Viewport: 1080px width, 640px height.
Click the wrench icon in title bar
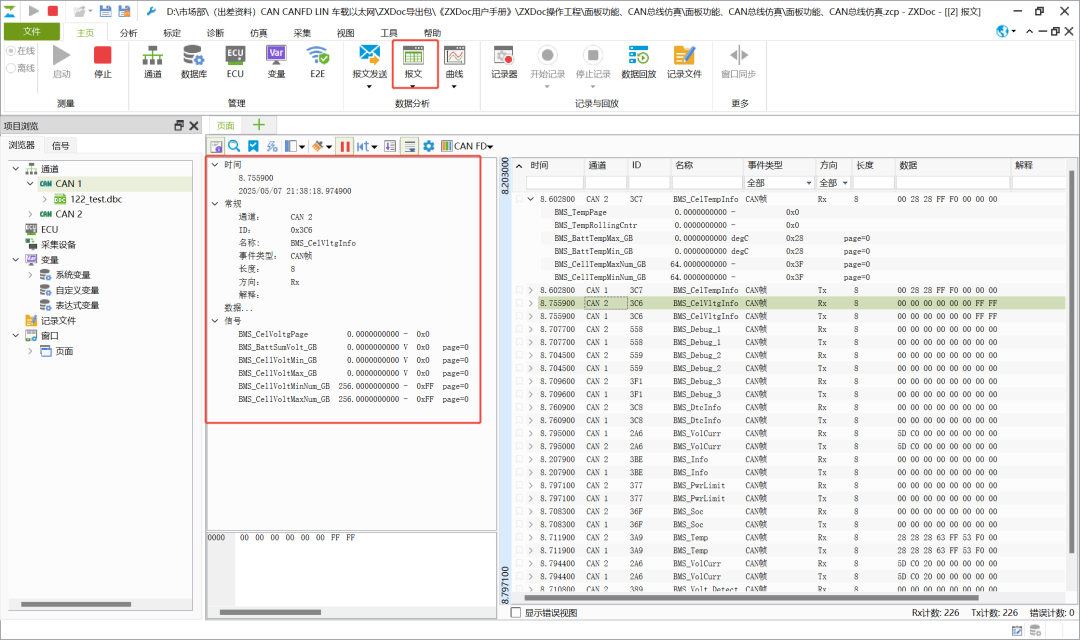[152, 11]
